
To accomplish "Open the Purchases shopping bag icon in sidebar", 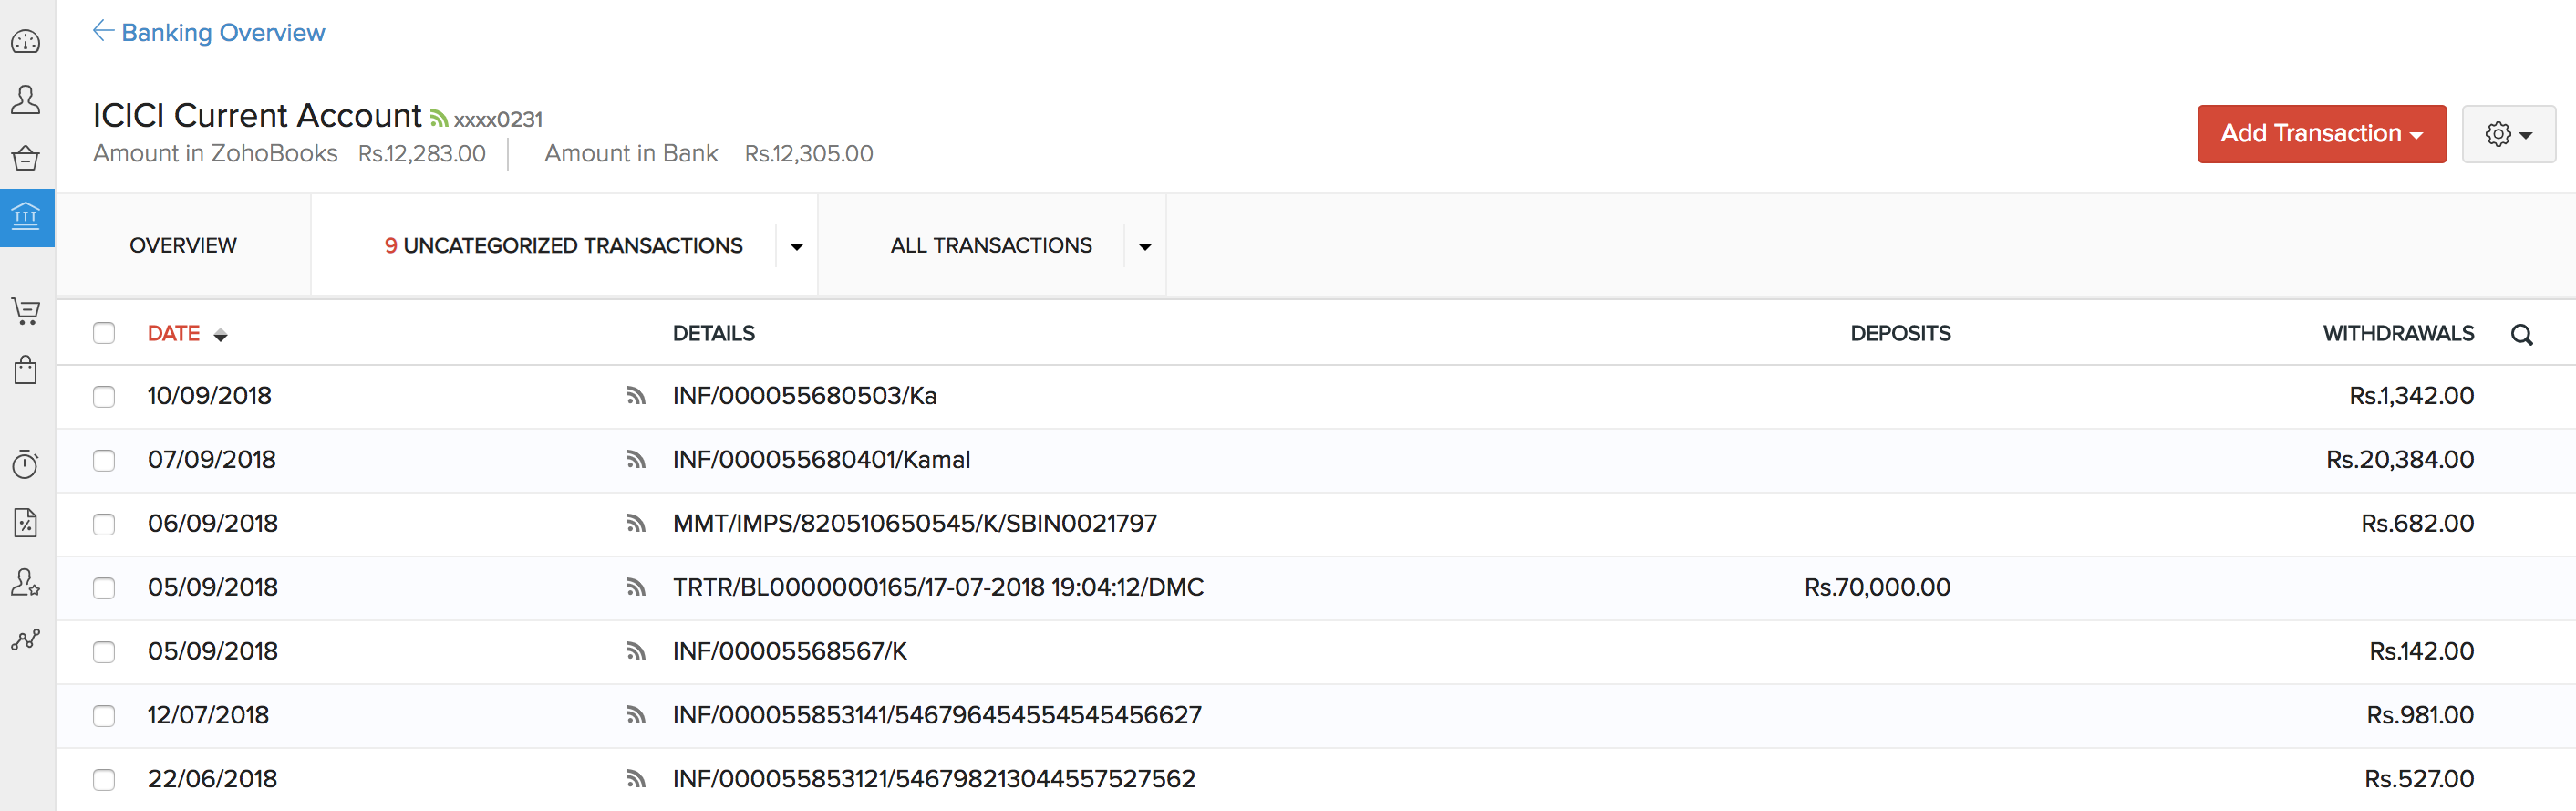I will point(26,370).
